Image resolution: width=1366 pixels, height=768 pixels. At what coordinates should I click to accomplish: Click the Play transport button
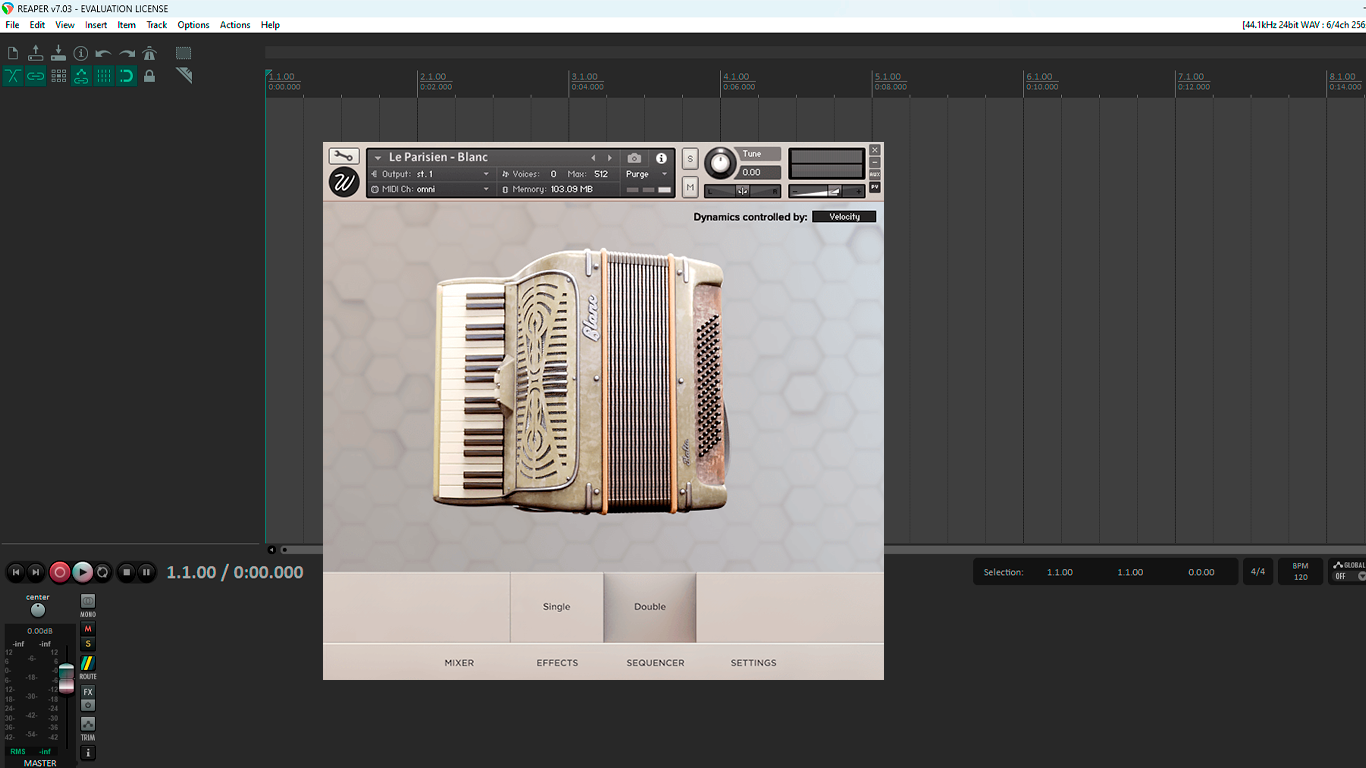[x=82, y=572]
